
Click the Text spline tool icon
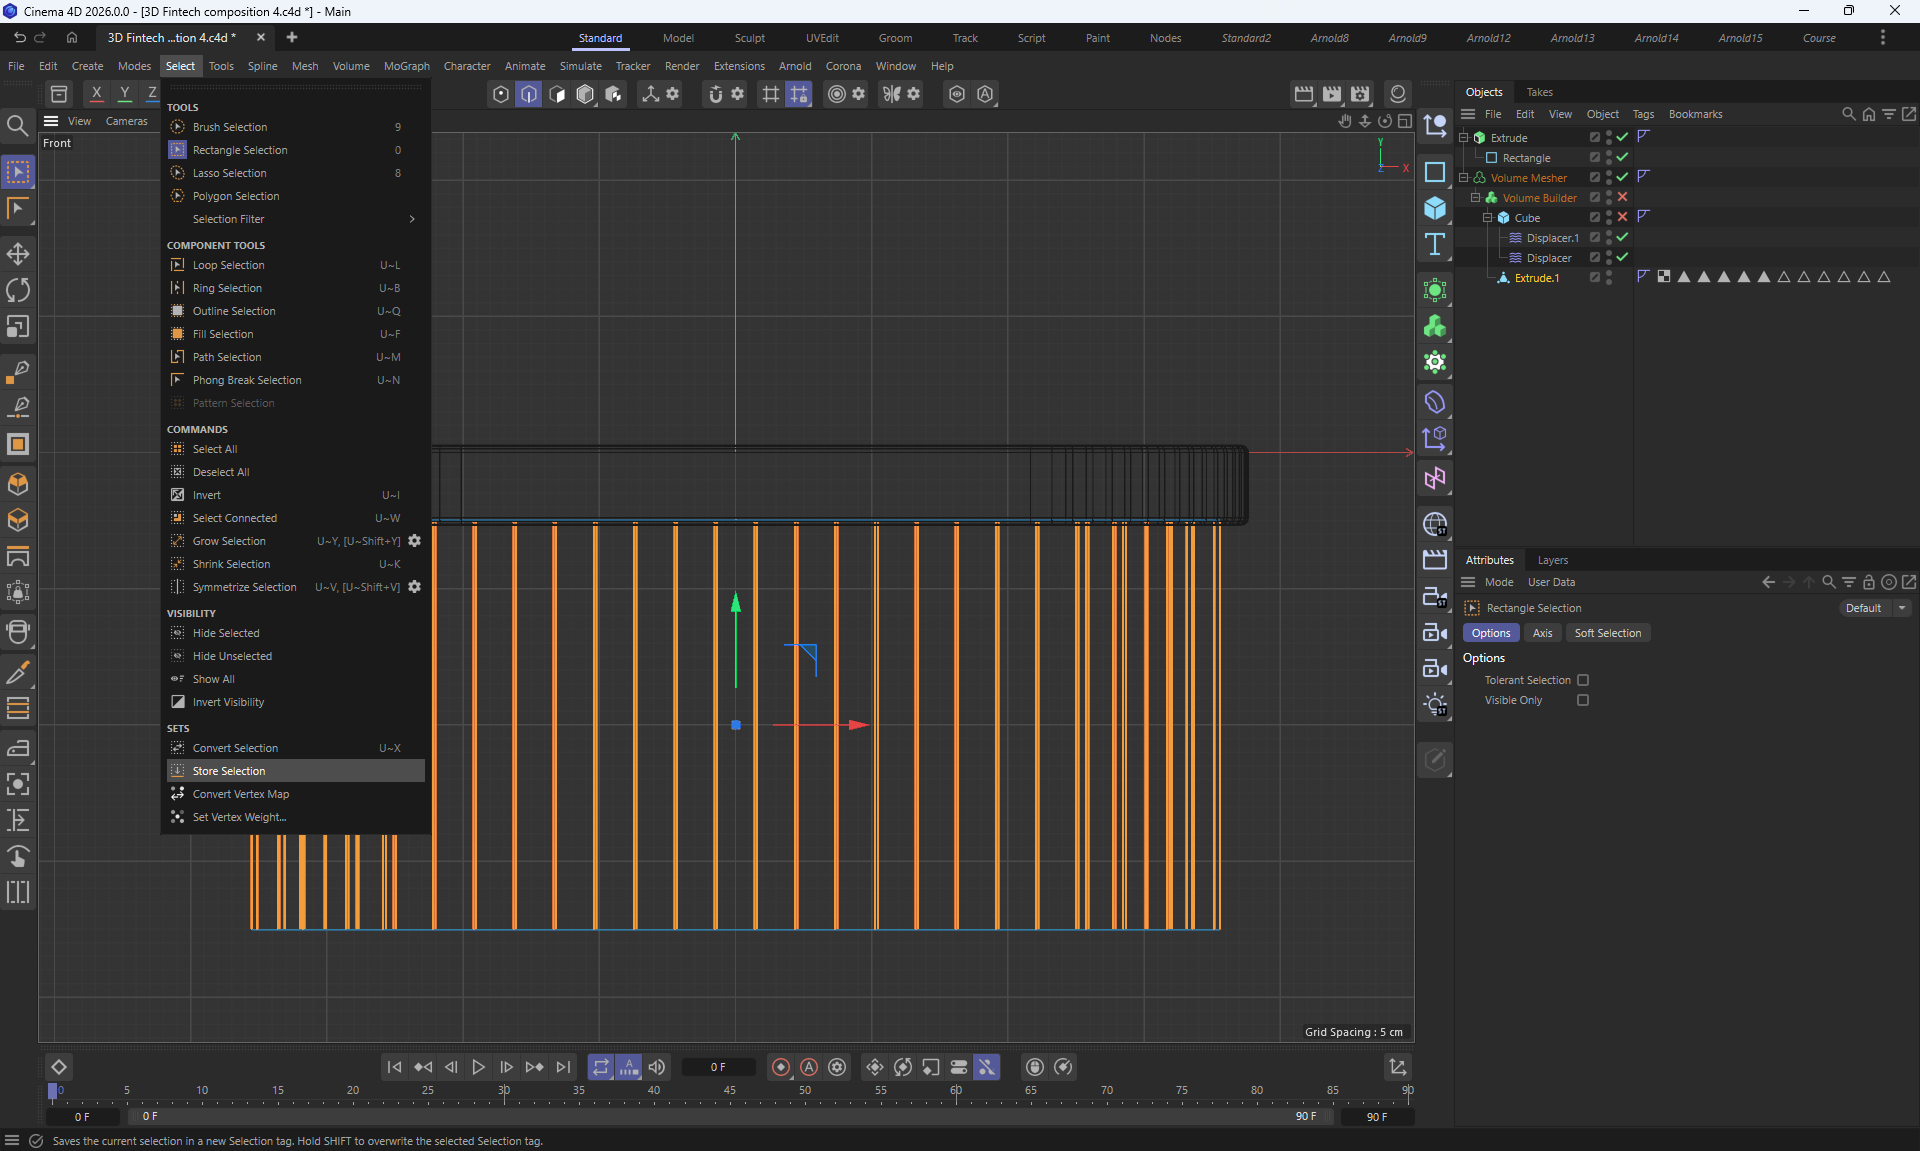click(x=1435, y=244)
